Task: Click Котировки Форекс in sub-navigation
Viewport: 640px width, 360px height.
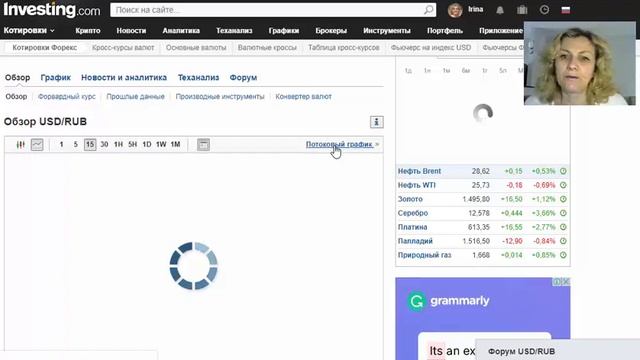Action: point(44,48)
